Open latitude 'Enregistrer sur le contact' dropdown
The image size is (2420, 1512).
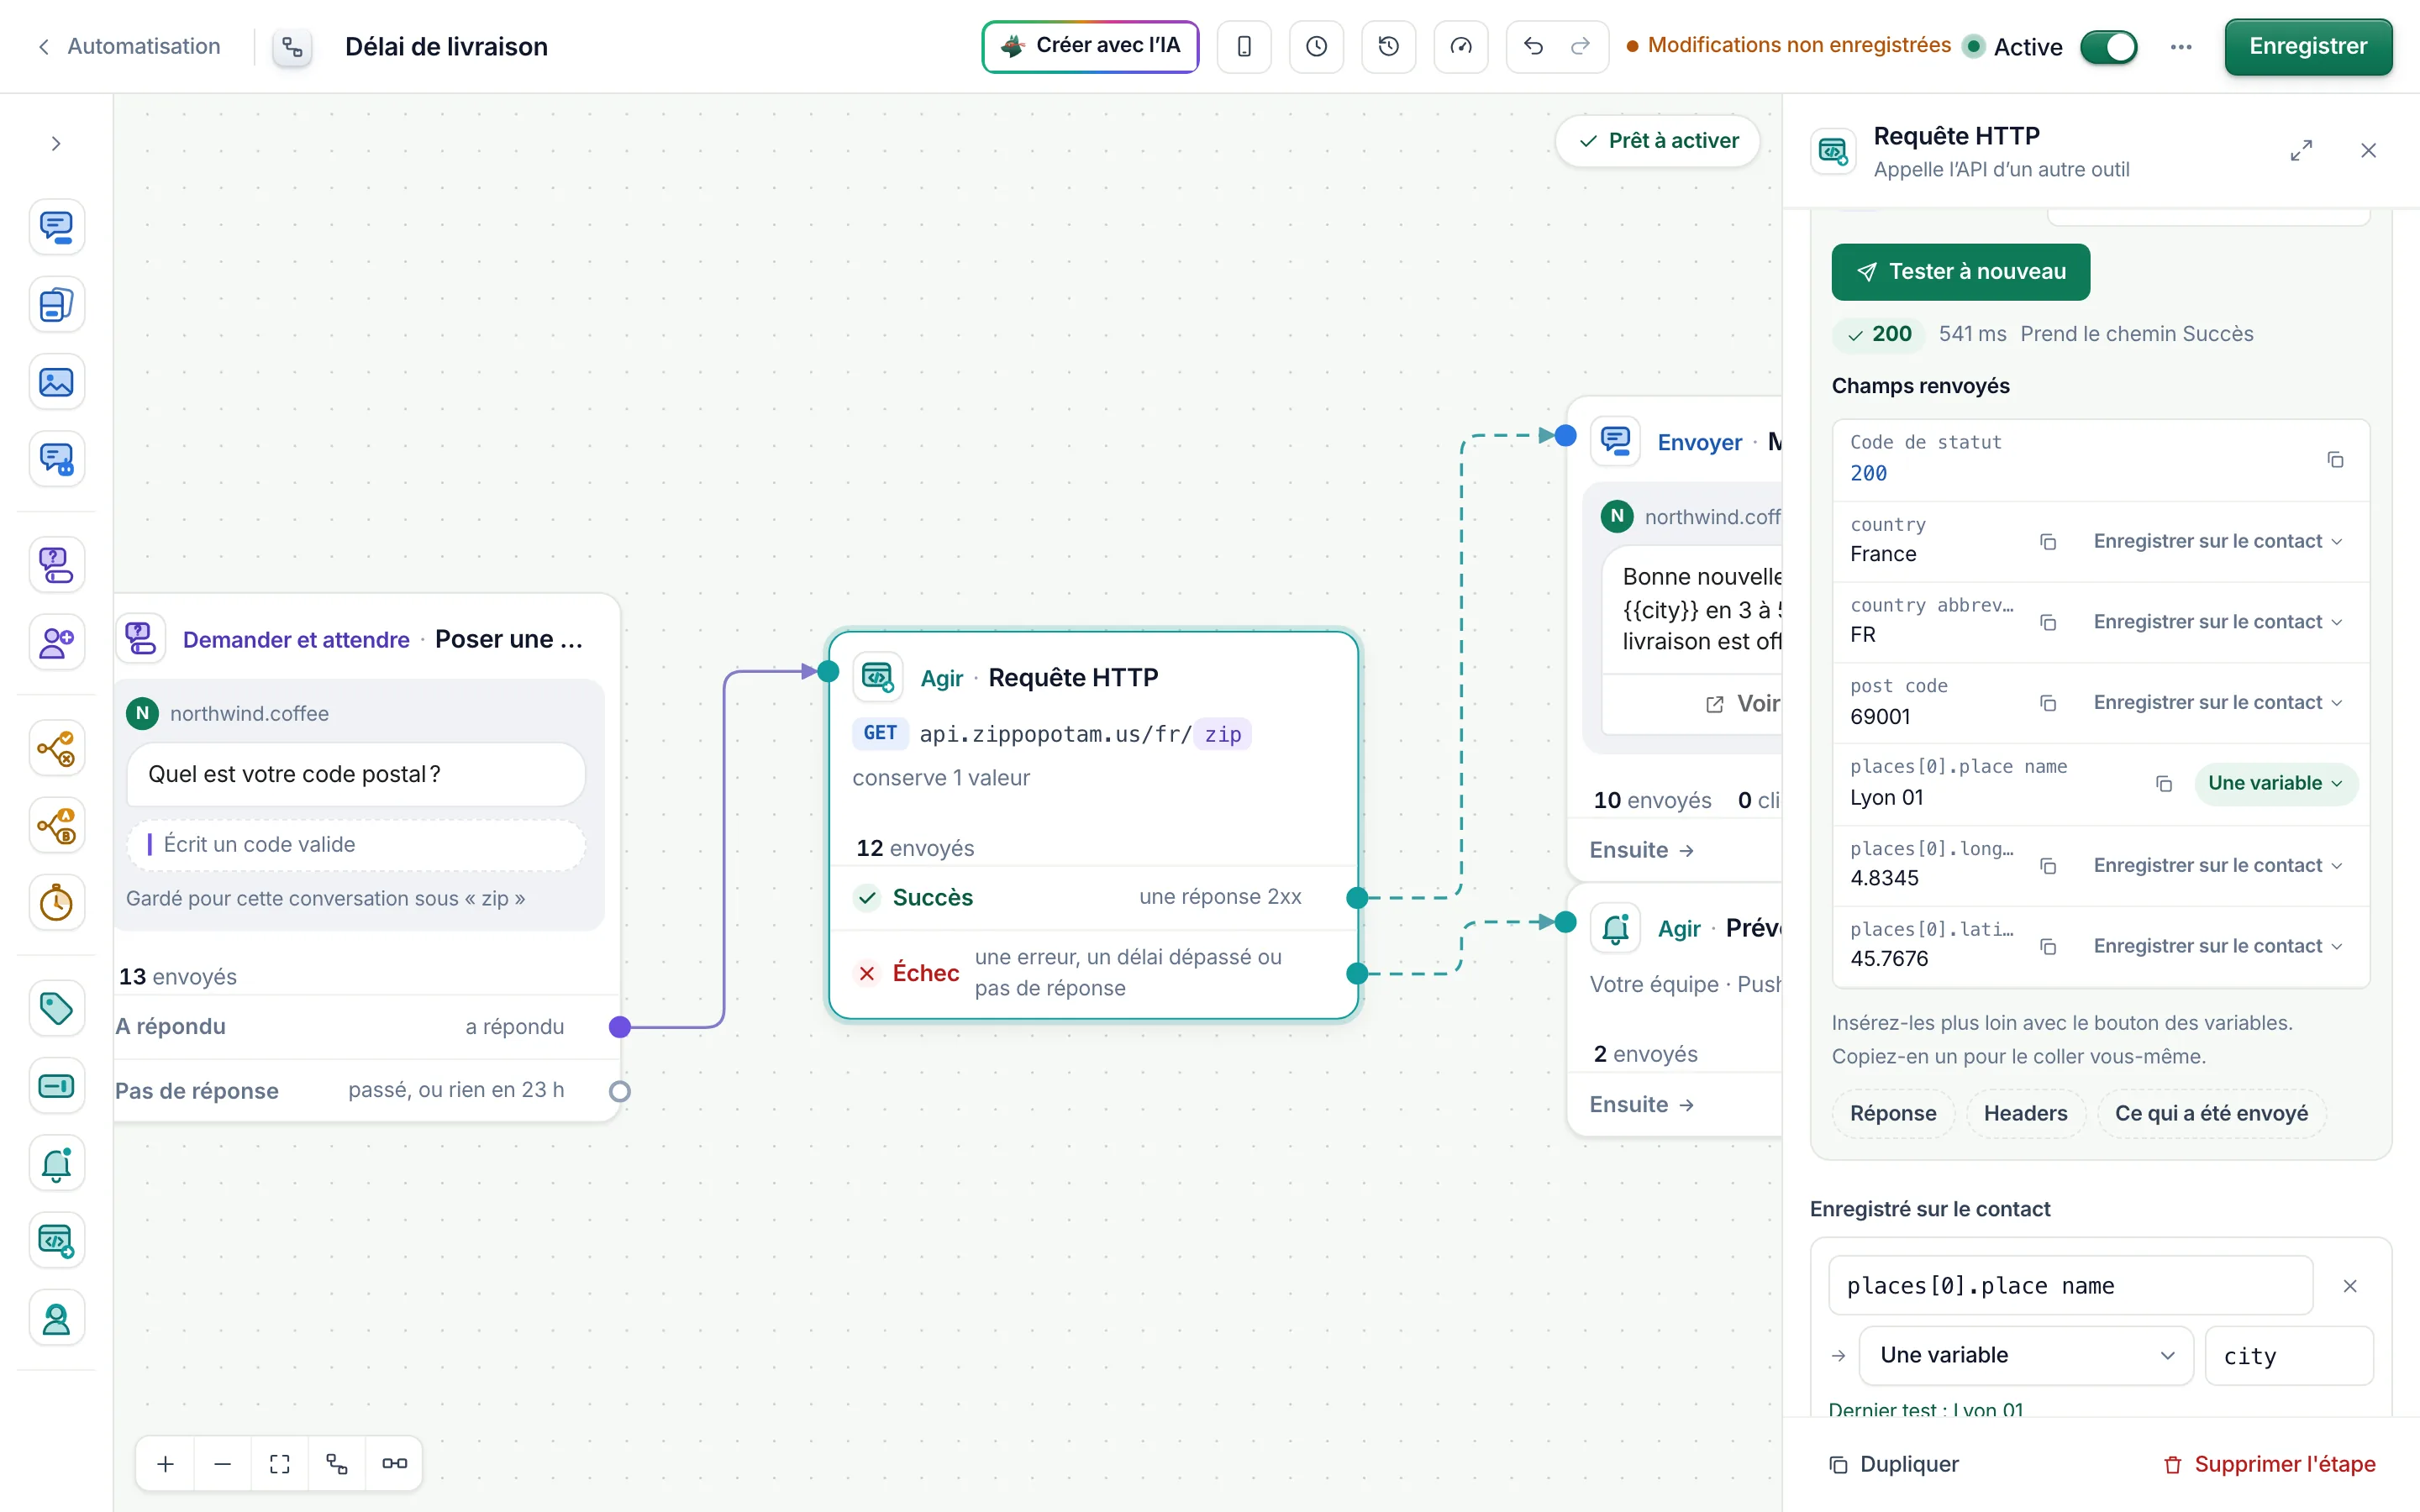pos(2217,946)
